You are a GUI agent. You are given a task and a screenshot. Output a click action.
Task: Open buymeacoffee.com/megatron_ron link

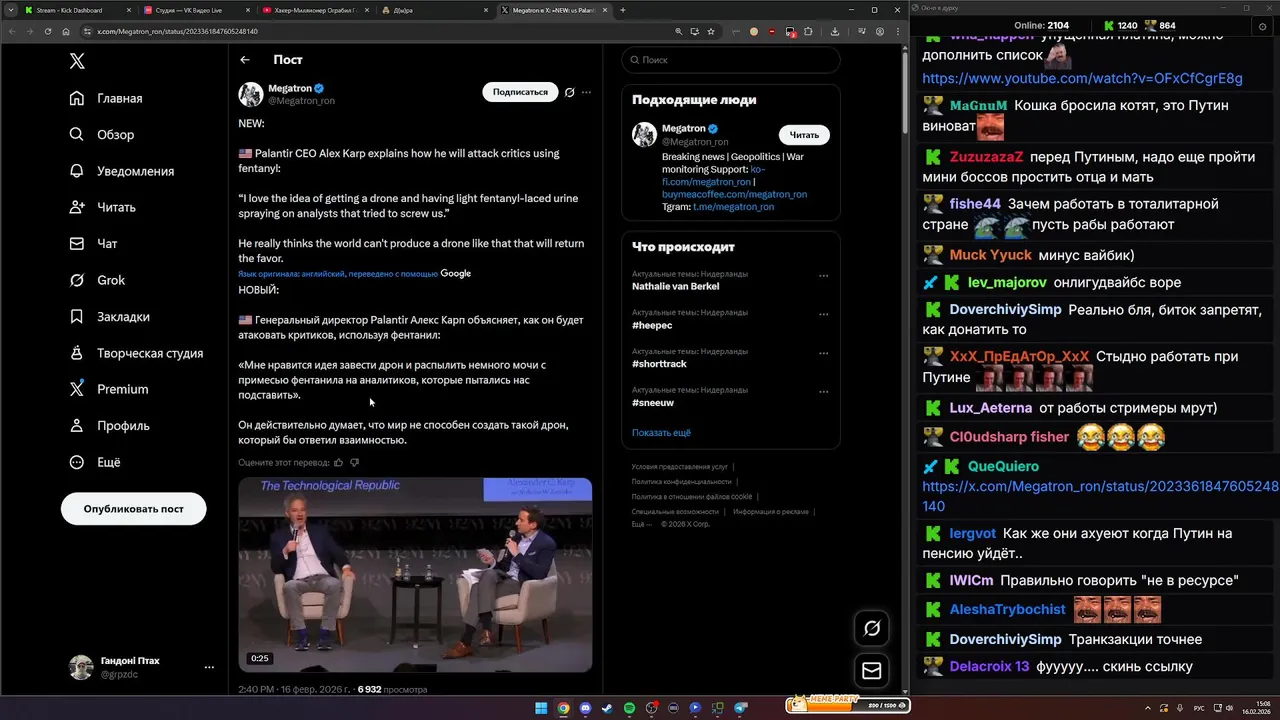pos(734,194)
